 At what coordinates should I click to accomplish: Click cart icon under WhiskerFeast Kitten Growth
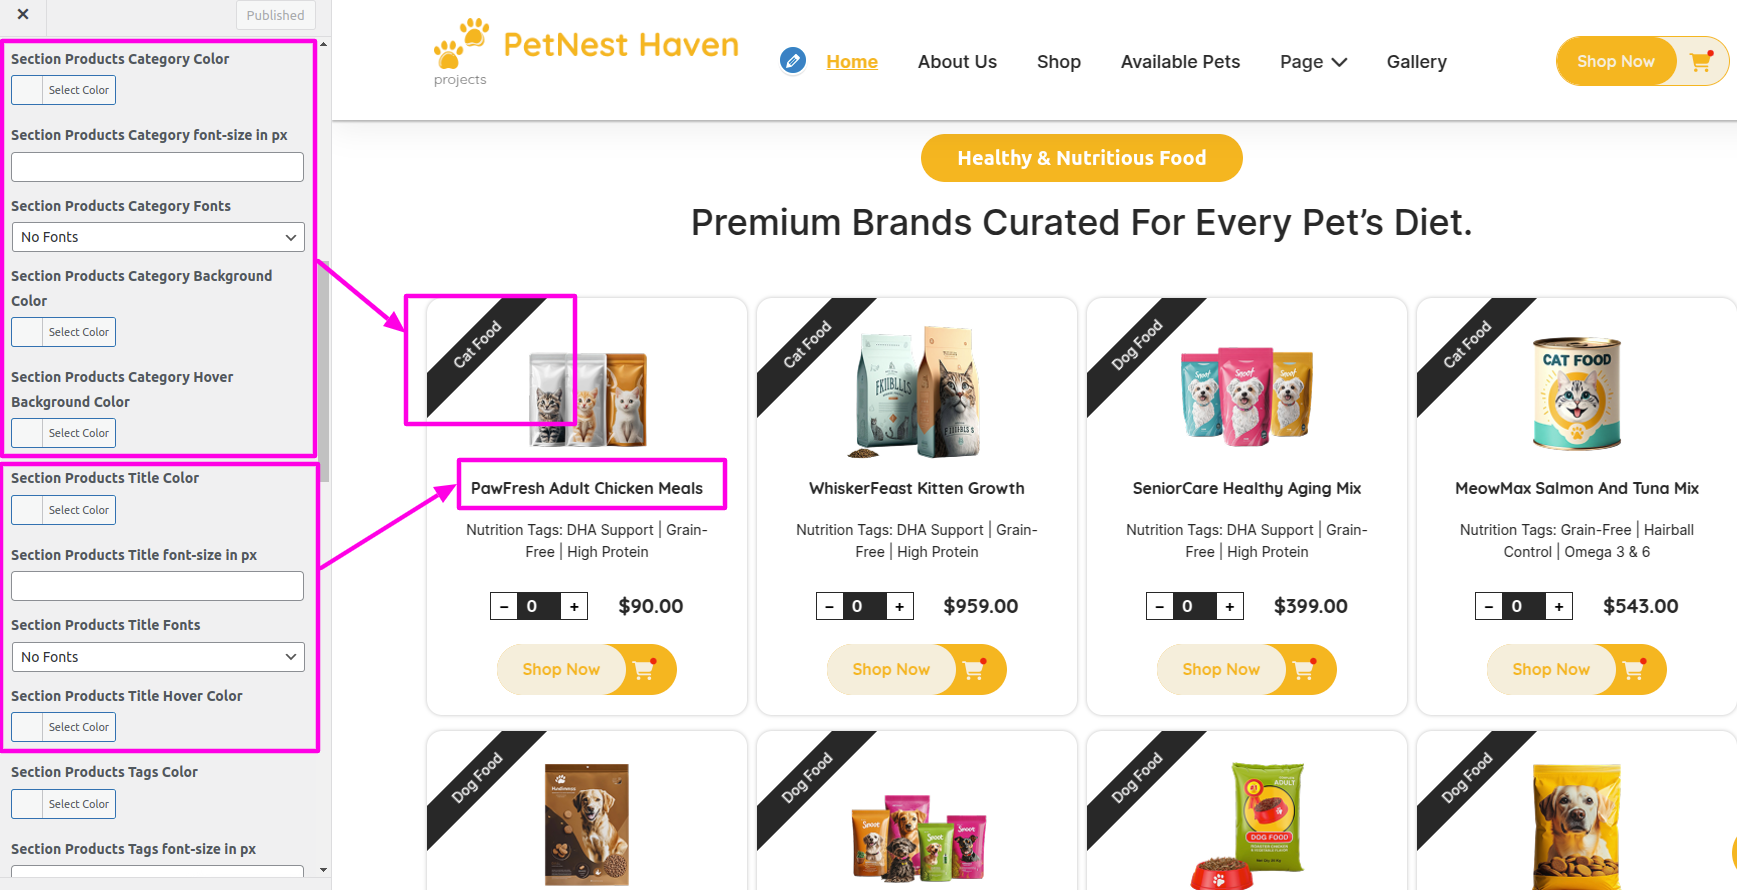[975, 669]
